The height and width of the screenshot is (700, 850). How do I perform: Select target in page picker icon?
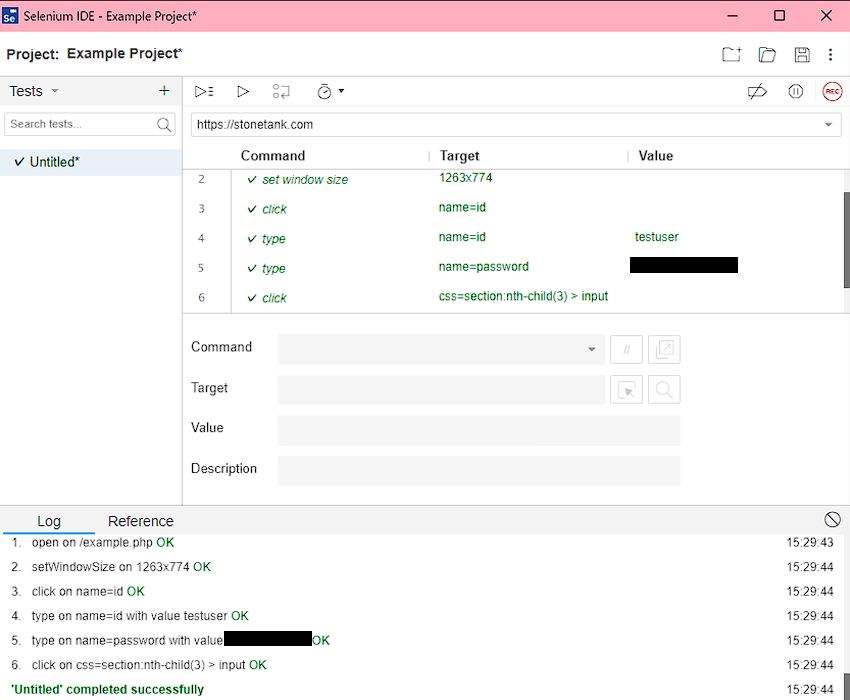click(x=626, y=389)
